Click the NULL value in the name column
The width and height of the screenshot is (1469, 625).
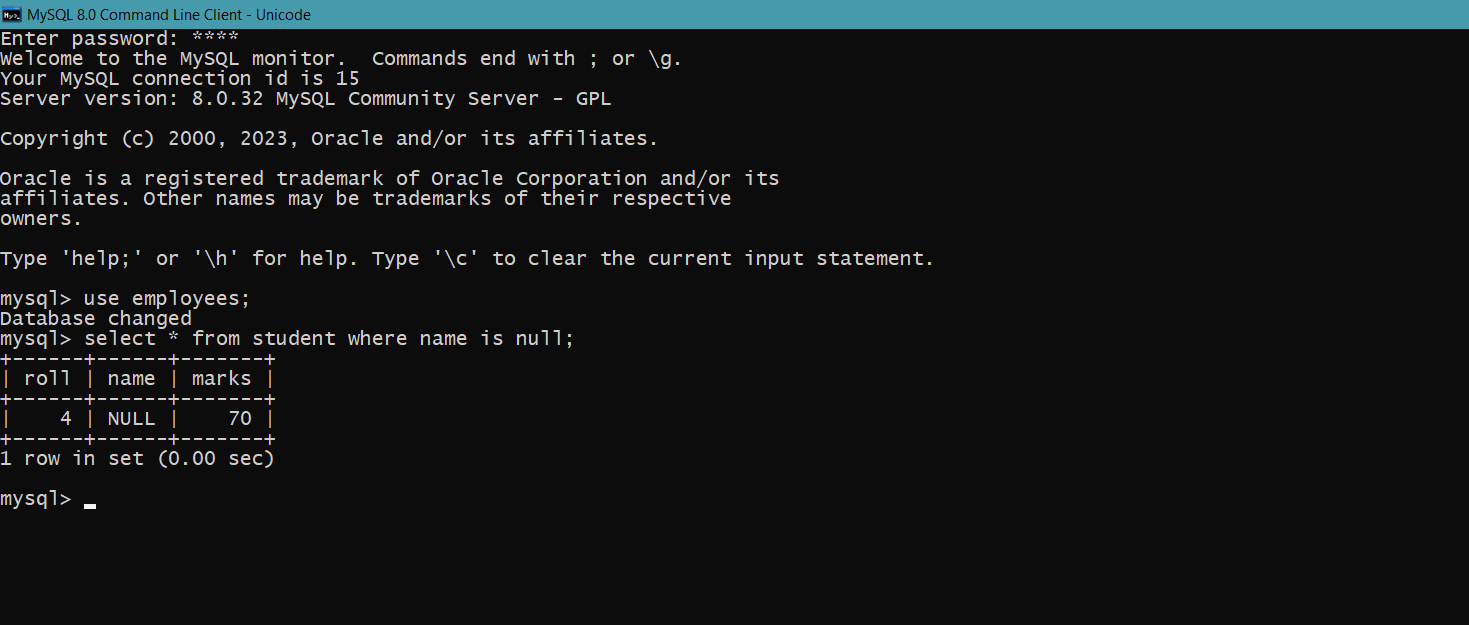pyautogui.click(x=132, y=419)
